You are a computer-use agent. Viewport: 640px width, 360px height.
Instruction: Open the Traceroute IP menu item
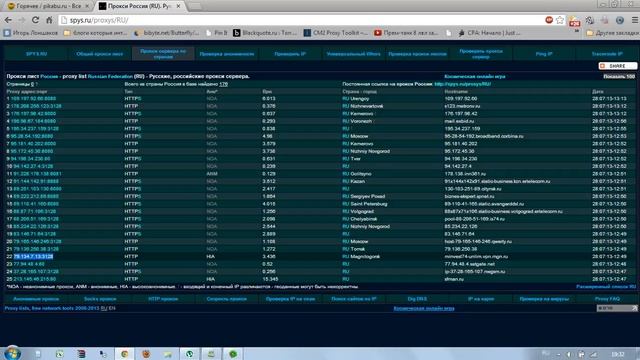point(607,54)
